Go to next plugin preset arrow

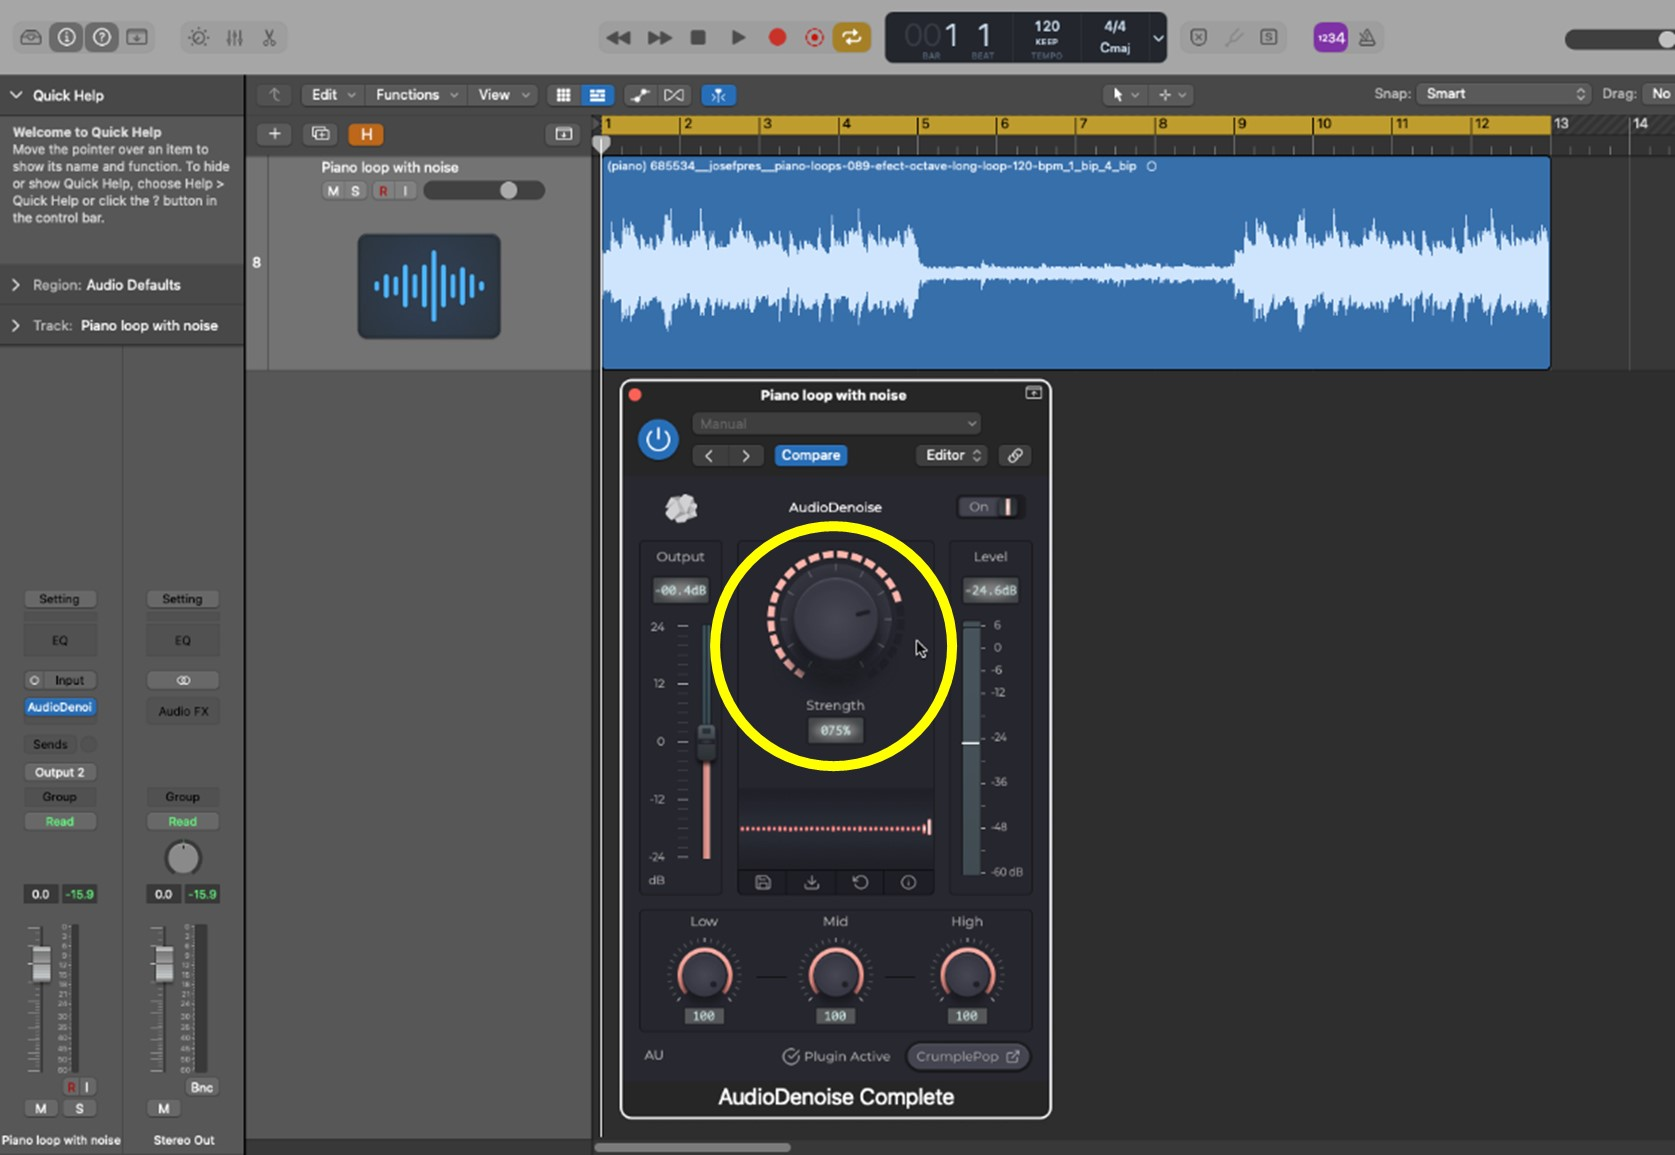[745, 456]
